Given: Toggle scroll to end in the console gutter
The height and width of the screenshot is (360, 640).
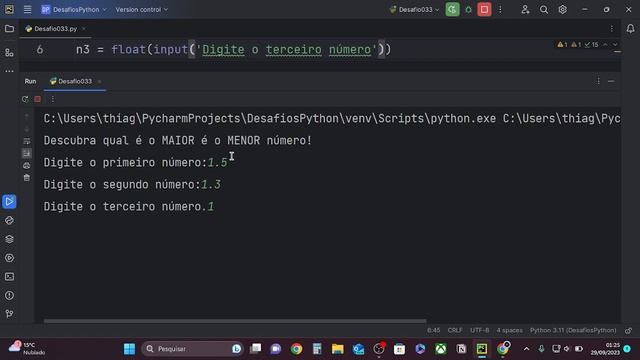Looking at the screenshot, I should coord(27,153).
